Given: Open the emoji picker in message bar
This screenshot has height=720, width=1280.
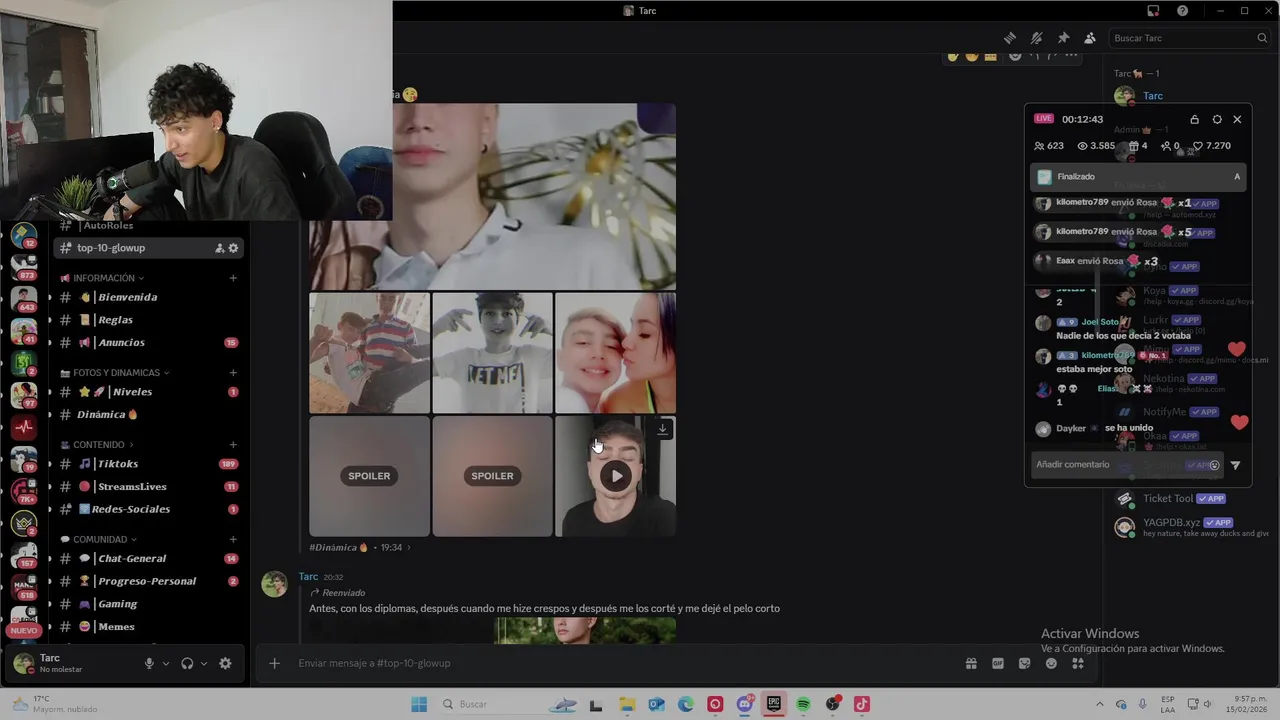Looking at the screenshot, I should [x=1051, y=663].
